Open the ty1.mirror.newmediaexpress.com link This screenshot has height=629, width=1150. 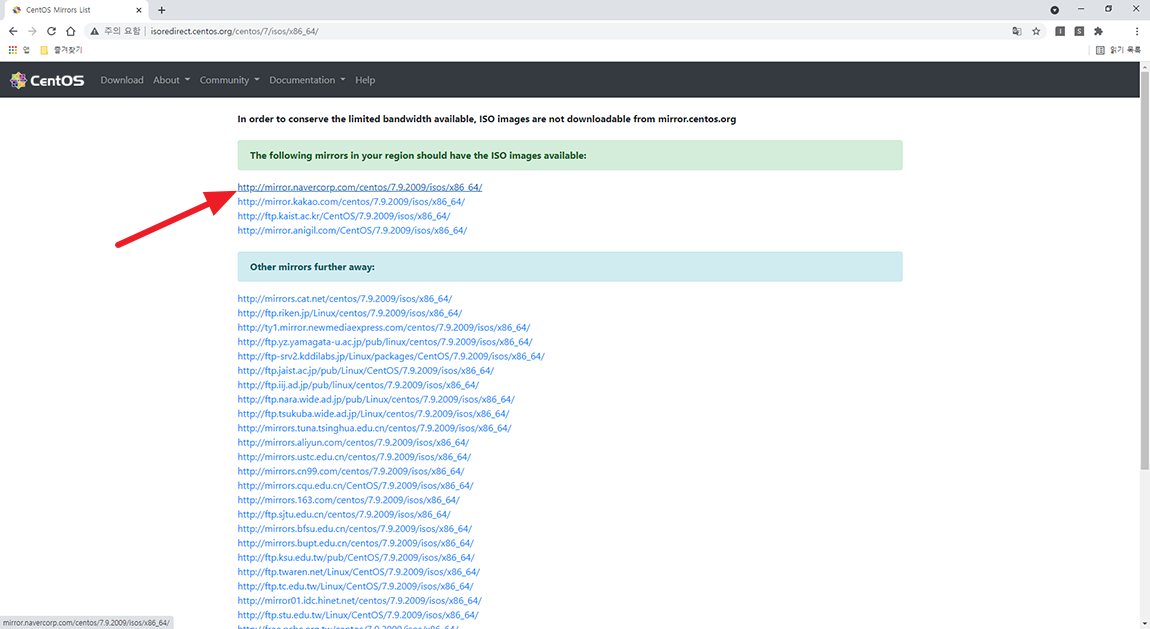384,328
